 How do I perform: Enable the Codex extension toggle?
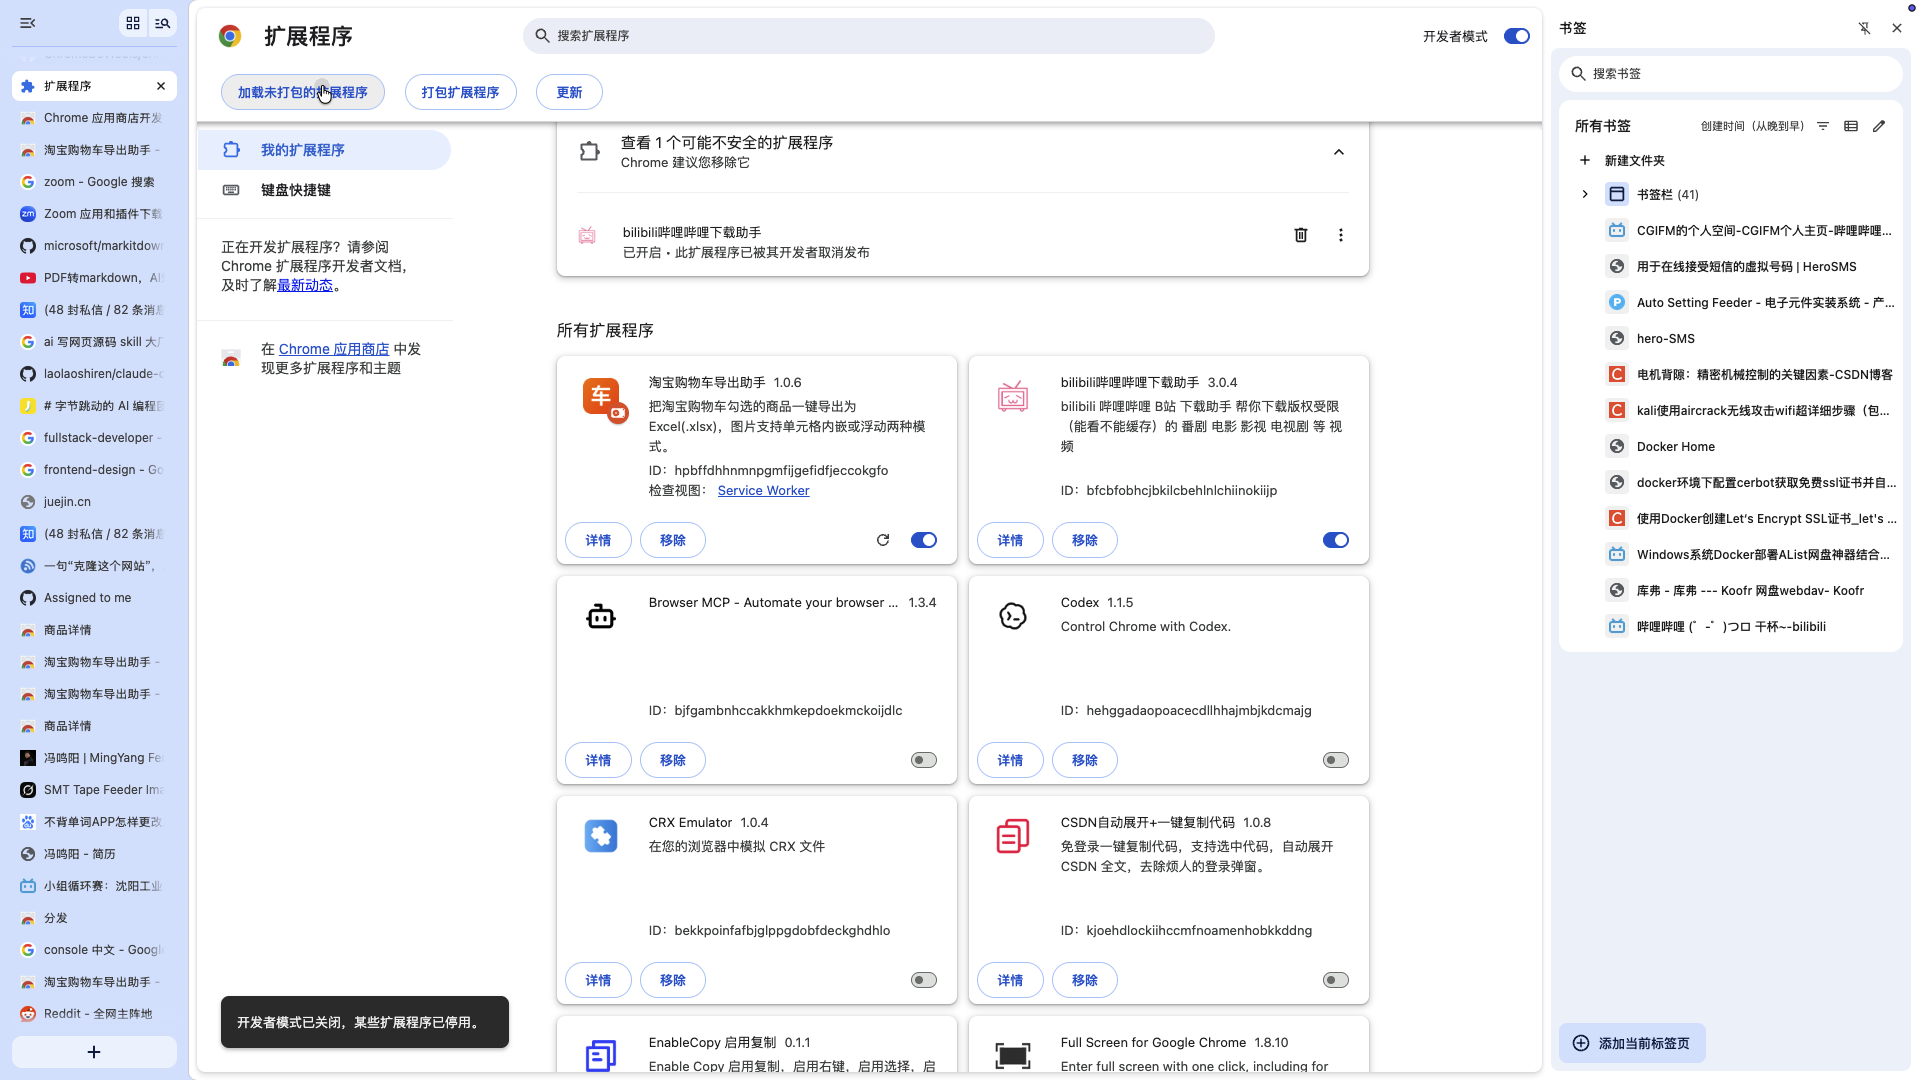[x=1336, y=760]
